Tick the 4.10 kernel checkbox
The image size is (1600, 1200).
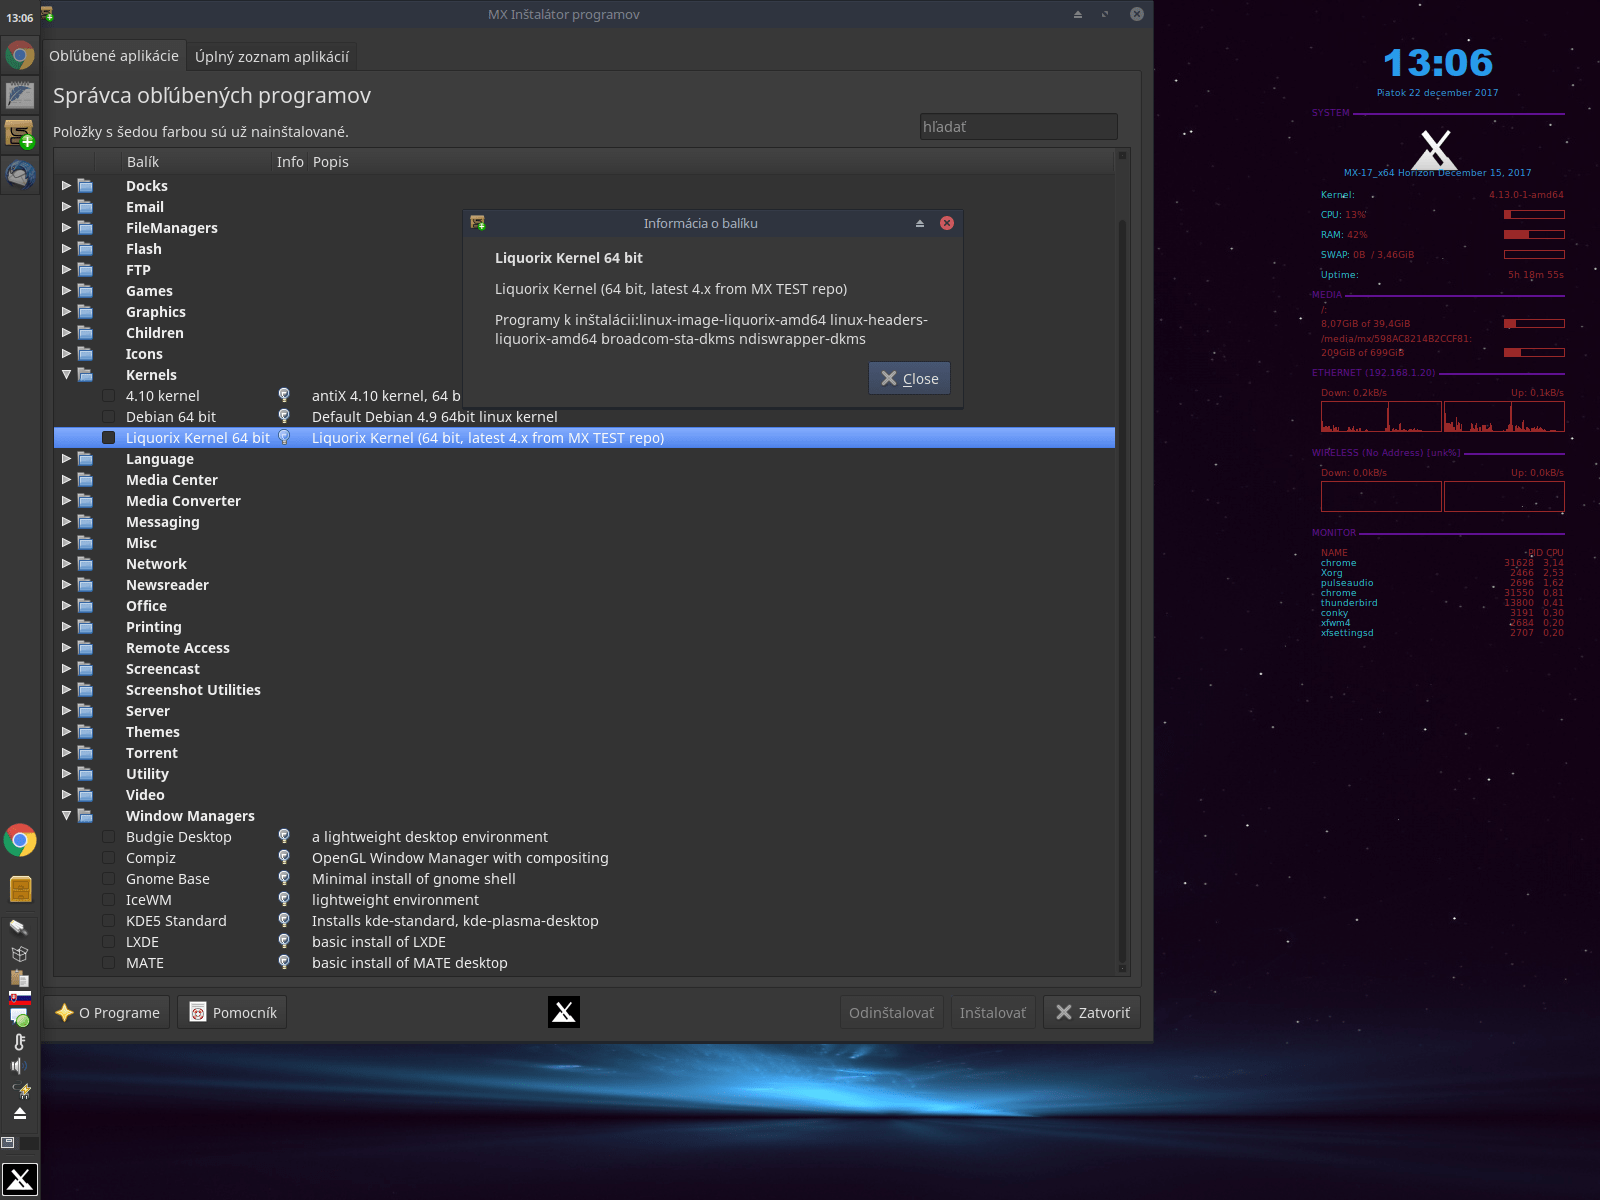[x=108, y=396]
